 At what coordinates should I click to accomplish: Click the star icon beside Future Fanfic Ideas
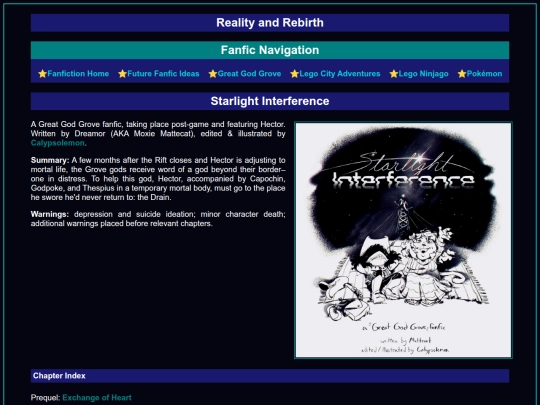coord(122,74)
